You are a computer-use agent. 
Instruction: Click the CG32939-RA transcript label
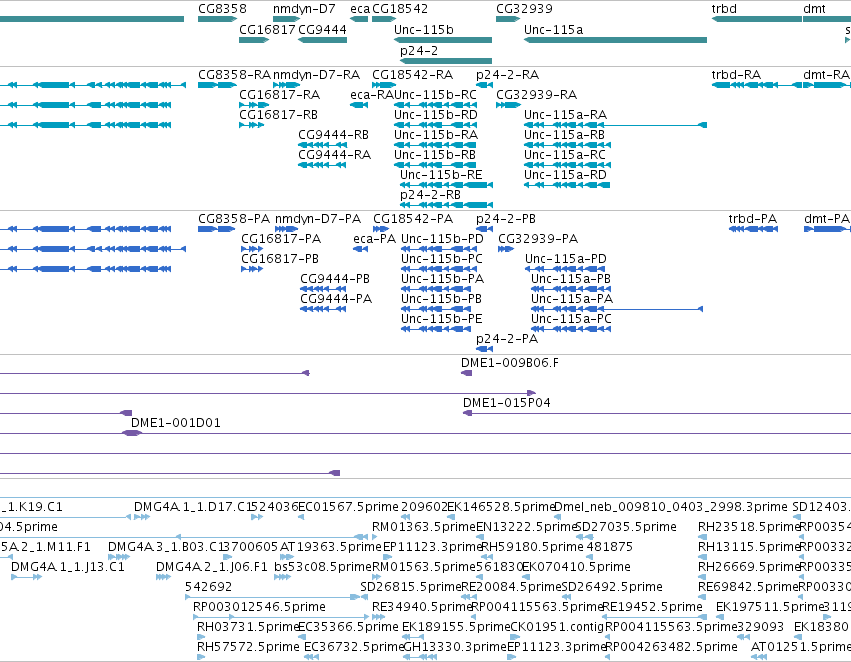point(536,94)
